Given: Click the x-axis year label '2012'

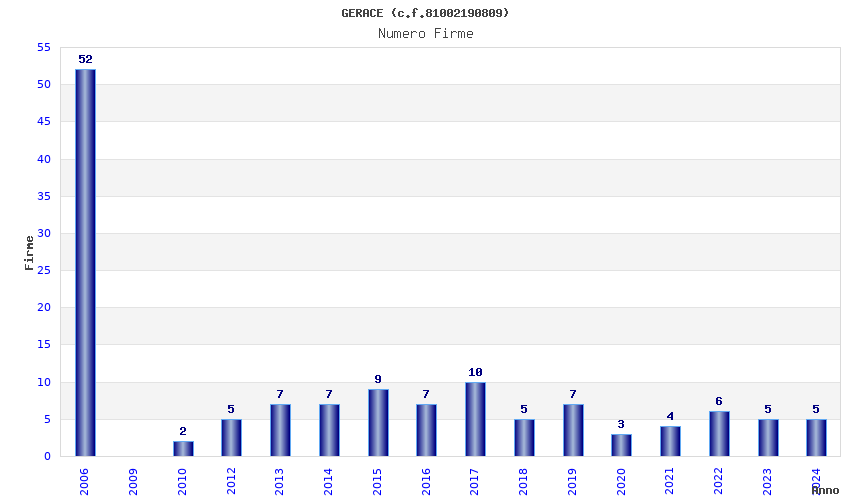Looking at the screenshot, I should click(x=231, y=482).
